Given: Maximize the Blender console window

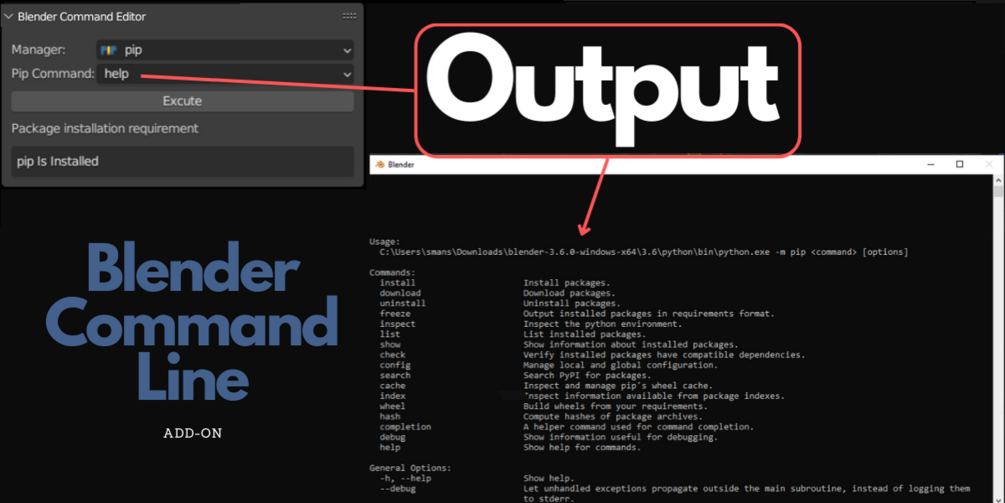Looking at the screenshot, I should (959, 165).
